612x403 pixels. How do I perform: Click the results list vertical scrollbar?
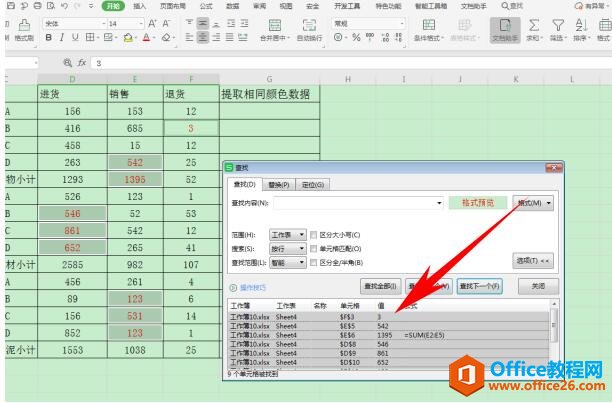point(553,336)
